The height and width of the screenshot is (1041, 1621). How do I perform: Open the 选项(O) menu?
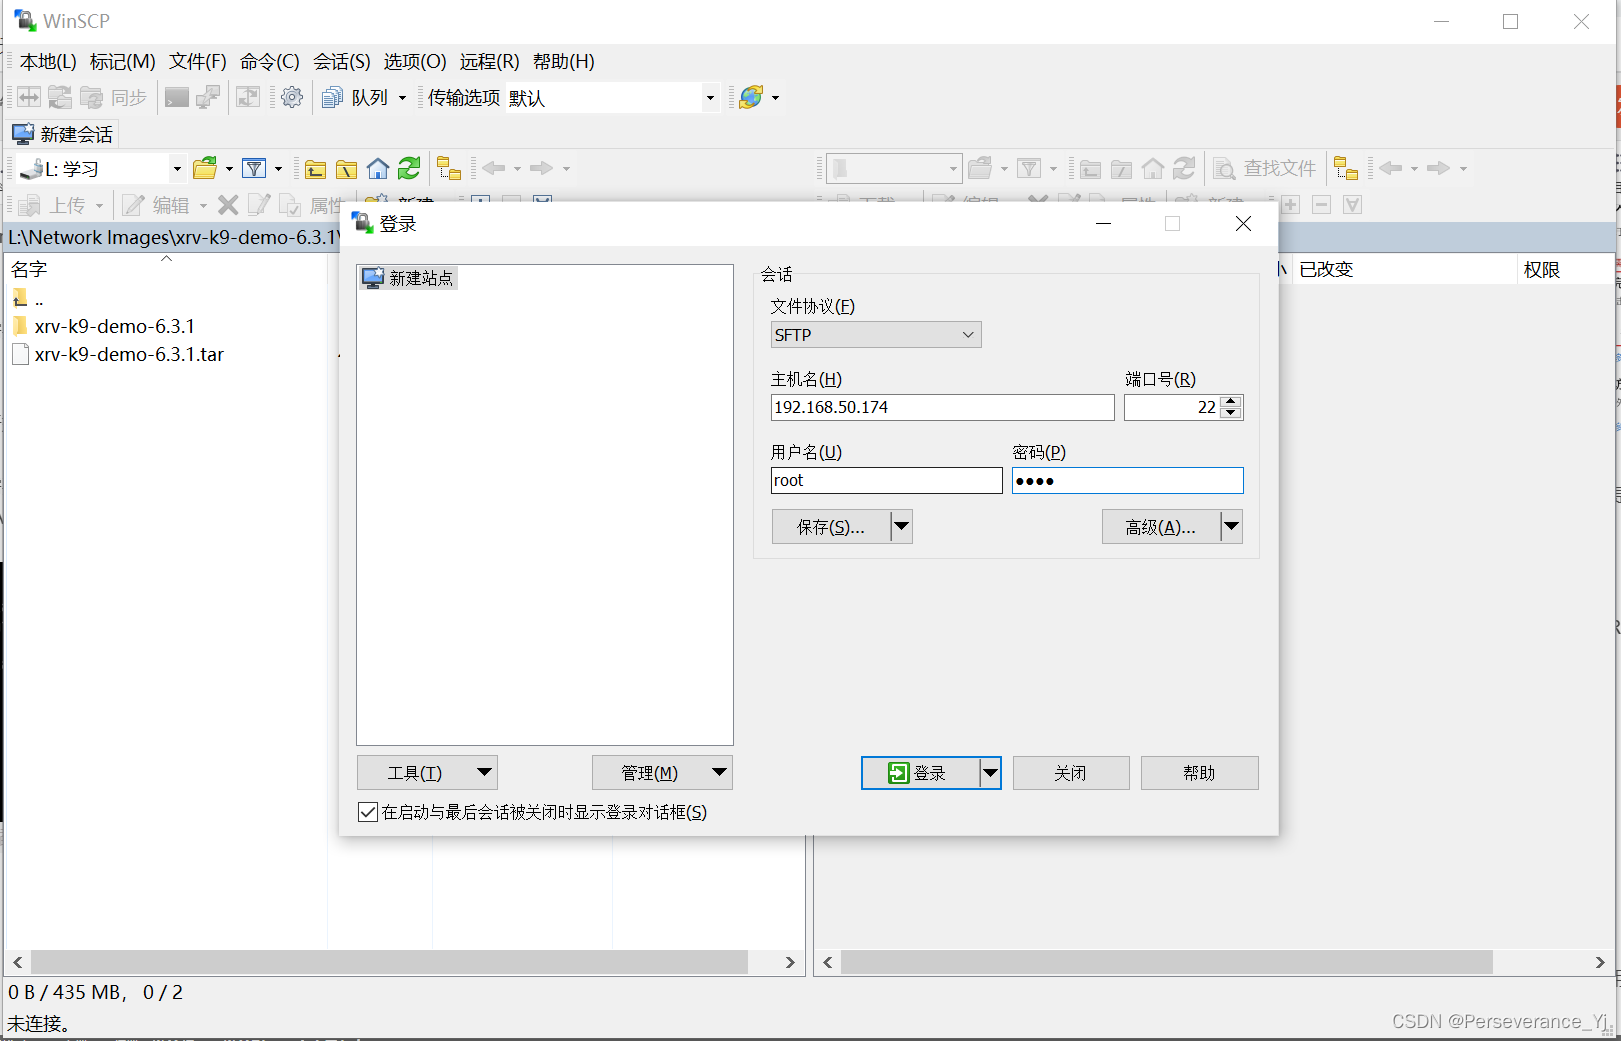click(414, 62)
